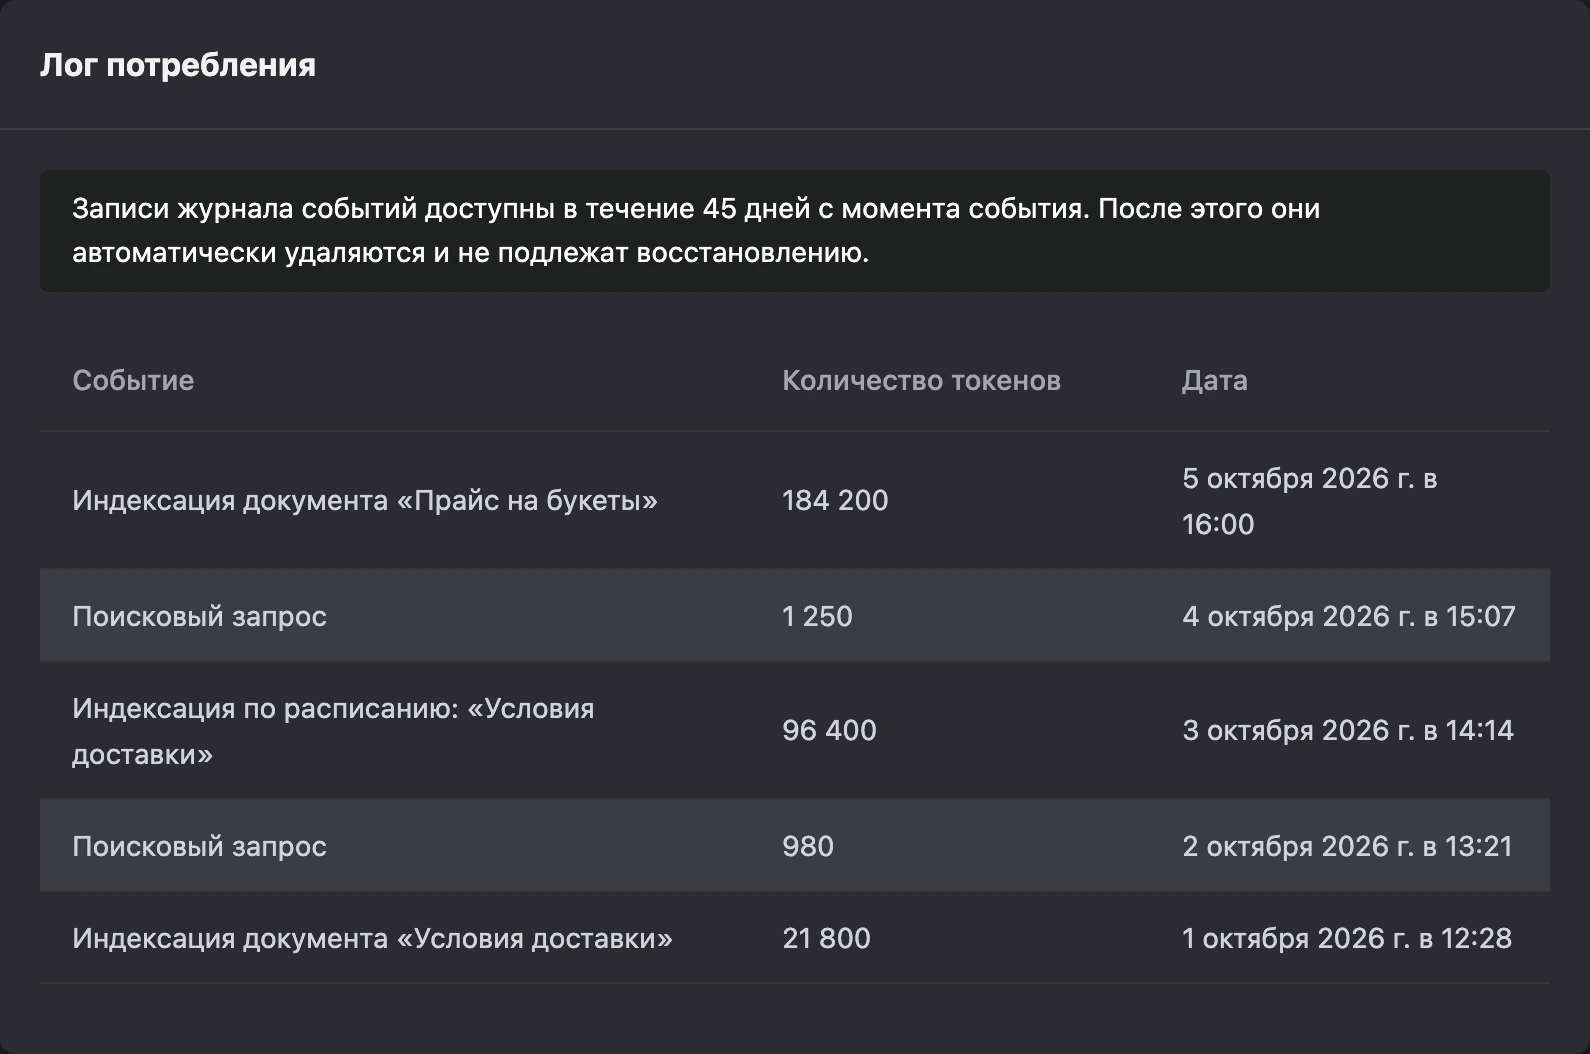Viewport: 1590px width, 1054px height.
Task: Click the date 2 октября 2026 г. в 13:21
Action: click(1347, 846)
